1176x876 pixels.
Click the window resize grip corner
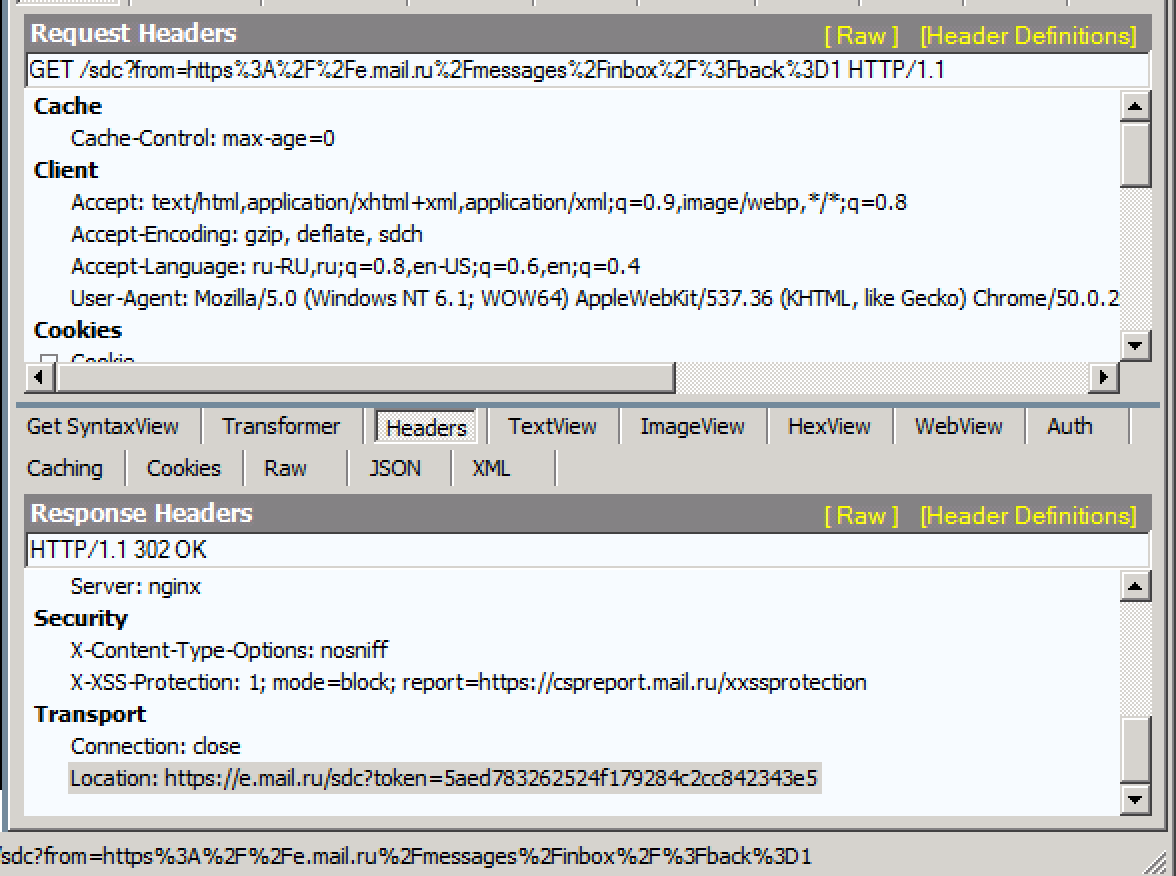pos(1160,861)
